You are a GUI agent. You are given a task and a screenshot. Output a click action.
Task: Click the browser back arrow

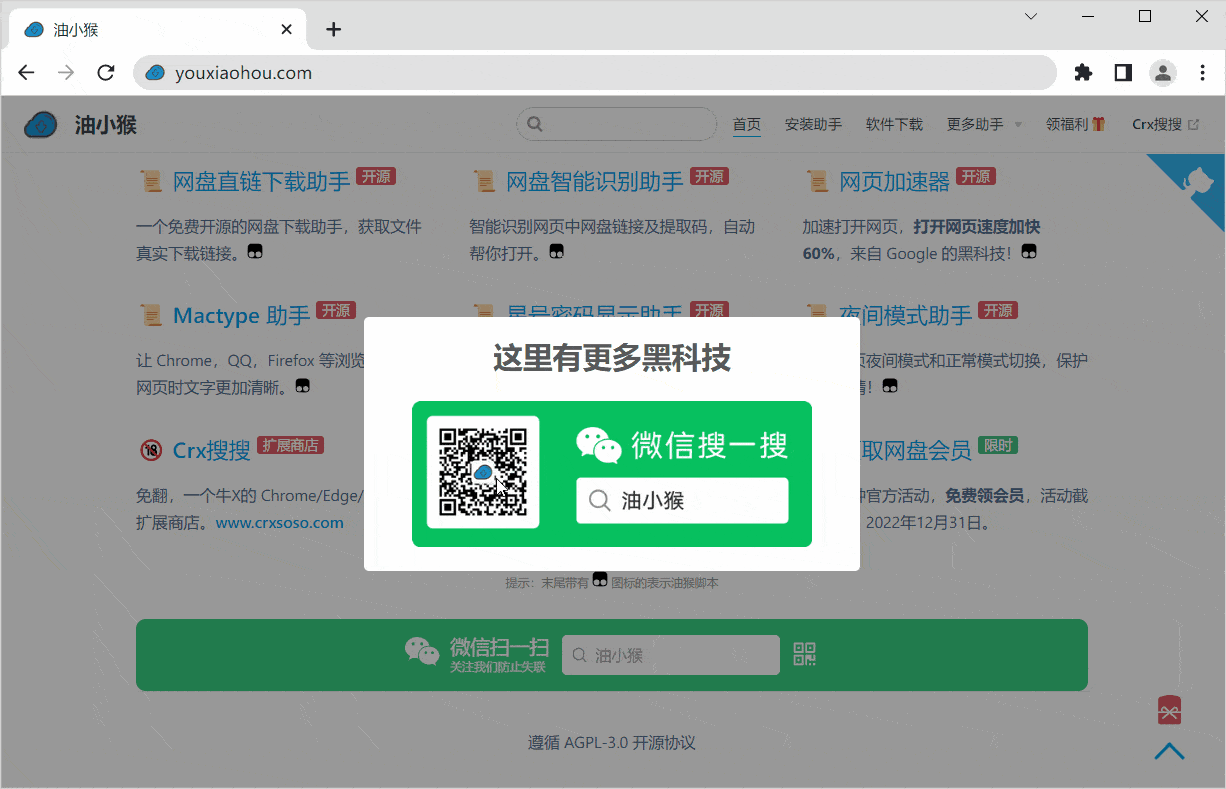tap(27, 73)
